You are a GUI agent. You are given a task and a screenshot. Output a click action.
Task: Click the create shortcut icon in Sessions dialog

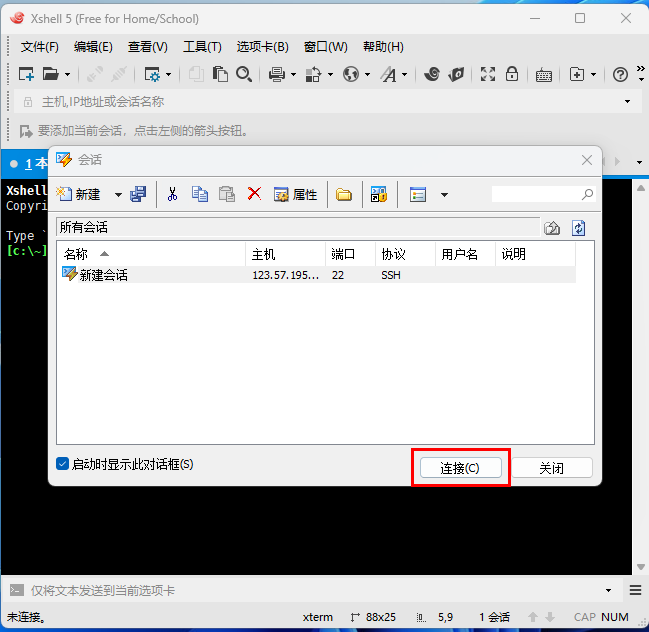click(379, 194)
